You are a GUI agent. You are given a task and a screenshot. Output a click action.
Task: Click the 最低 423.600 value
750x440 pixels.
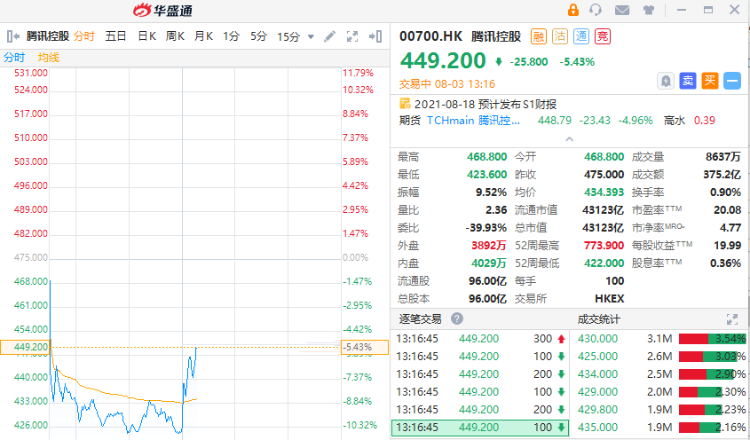click(x=486, y=175)
